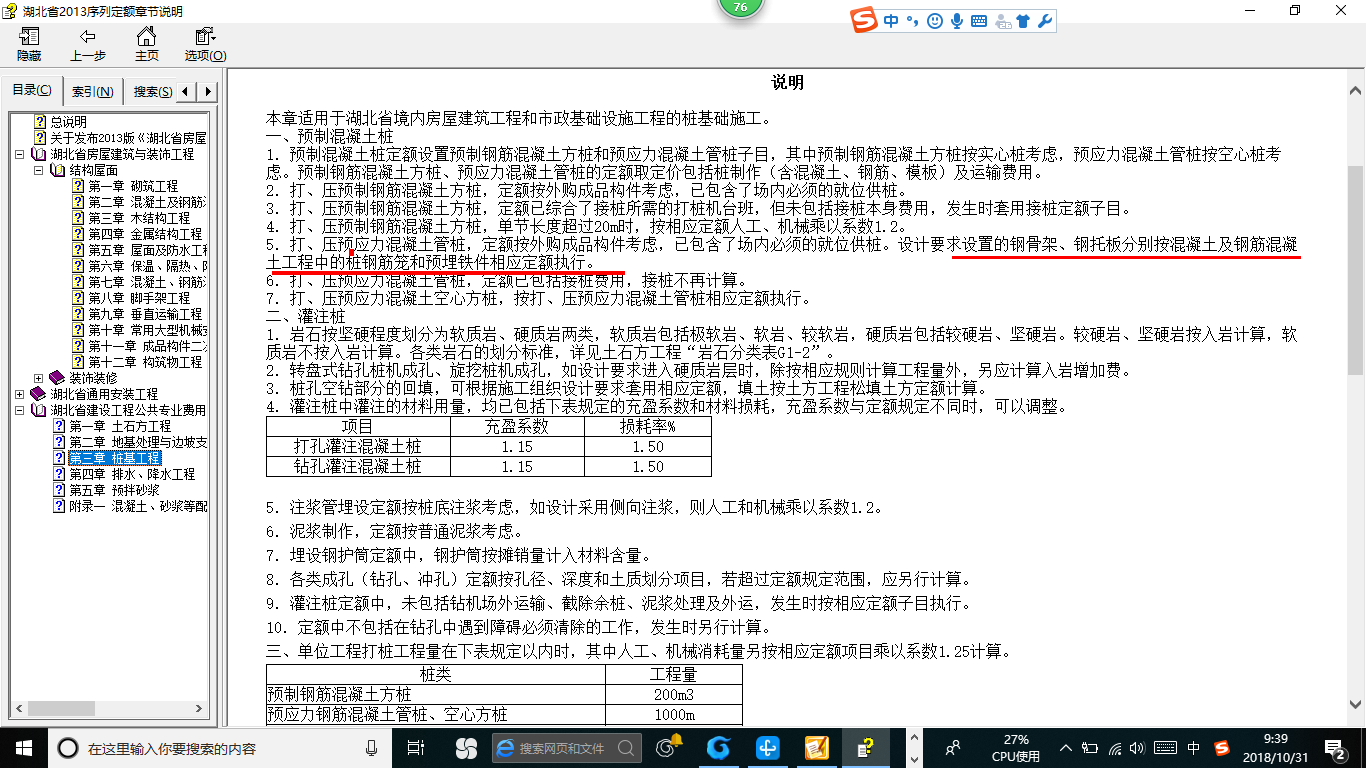Open the help-file app taskbar icon
Viewport: 1366px width, 768px height.
(x=868, y=747)
